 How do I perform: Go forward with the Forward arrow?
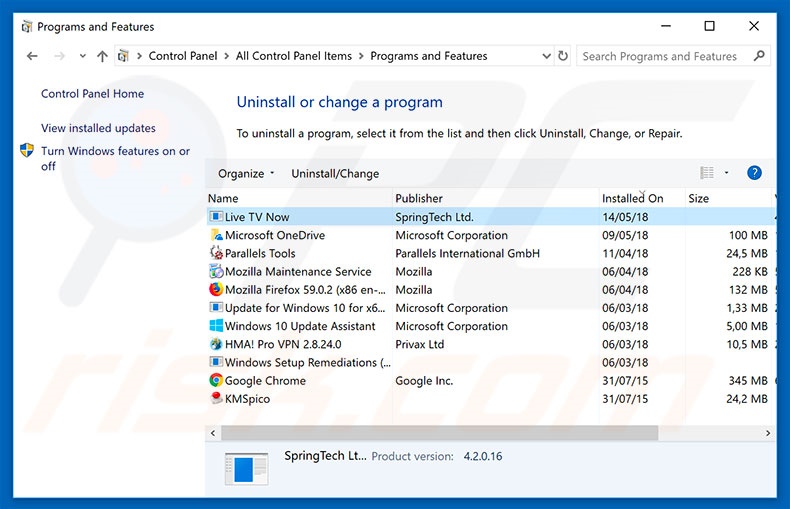click(59, 56)
